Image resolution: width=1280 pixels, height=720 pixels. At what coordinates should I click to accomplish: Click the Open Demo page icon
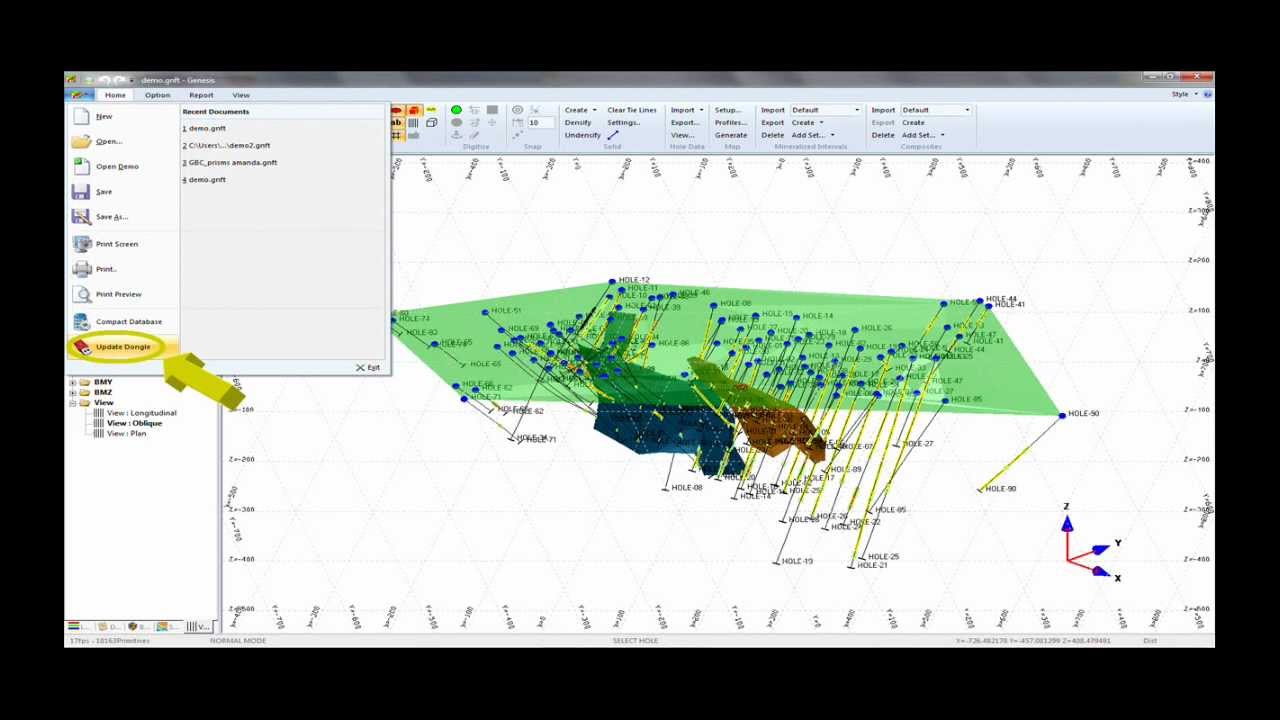click(x=81, y=167)
